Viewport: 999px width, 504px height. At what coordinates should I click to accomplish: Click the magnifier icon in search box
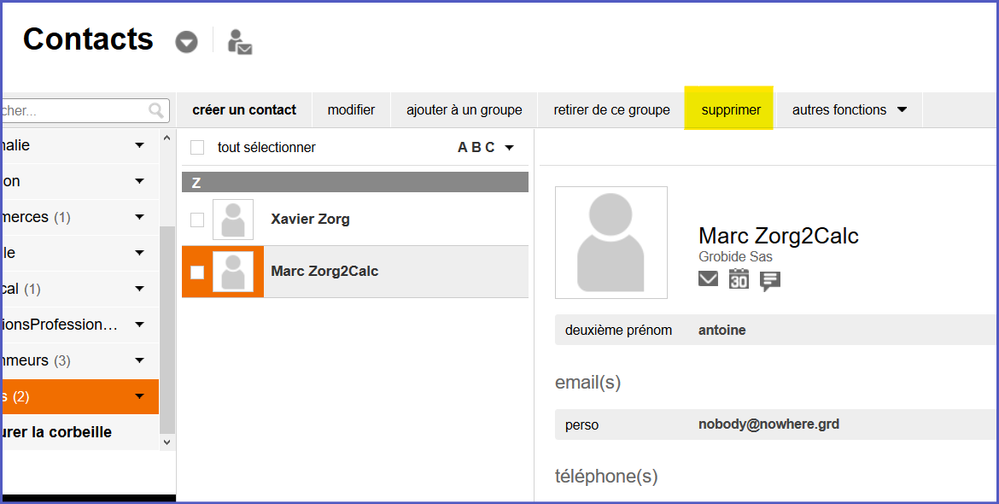(x=156, y=110)
